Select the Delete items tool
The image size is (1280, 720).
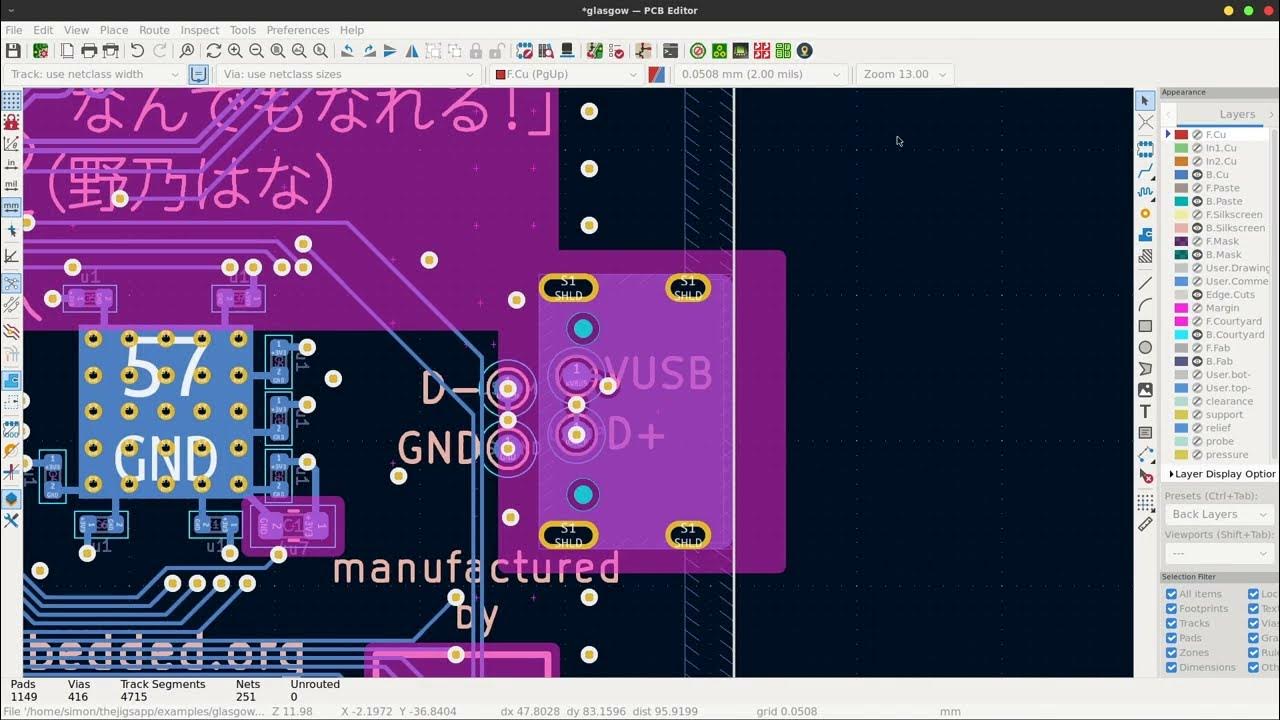click(x=1145, y=477)
